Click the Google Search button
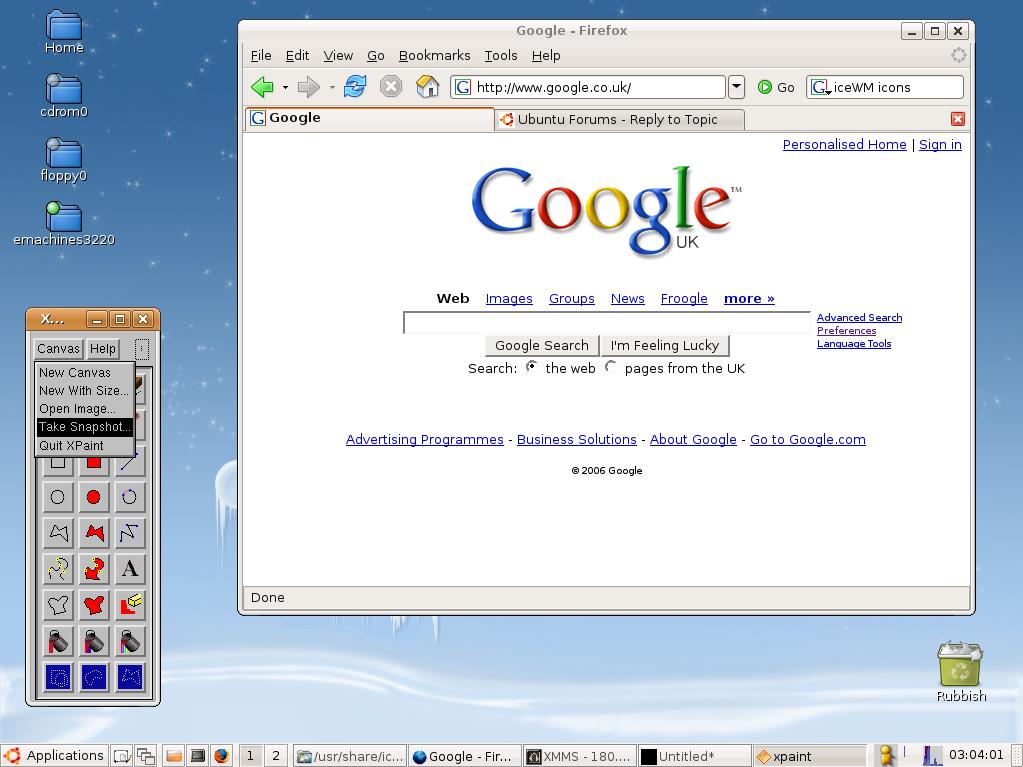 (542, 346)
